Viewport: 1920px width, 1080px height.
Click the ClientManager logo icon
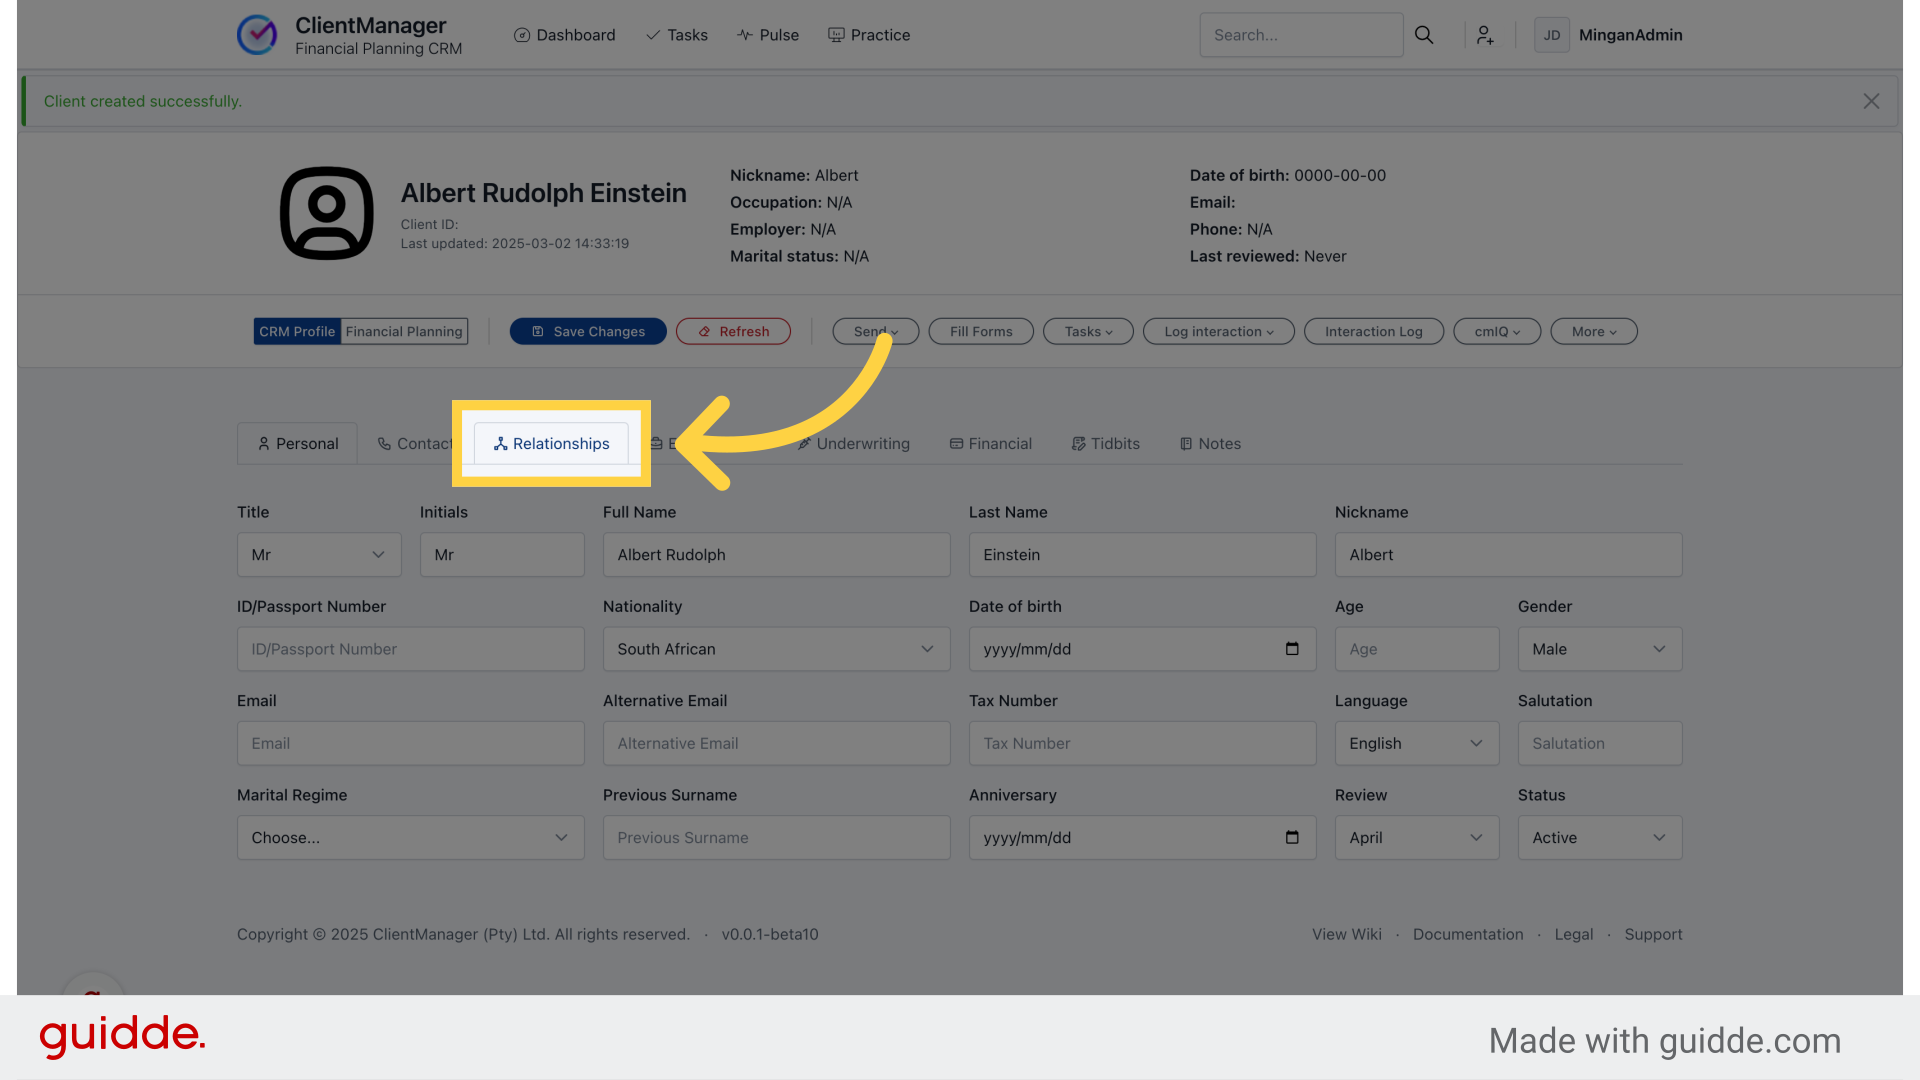click(257, 35)
